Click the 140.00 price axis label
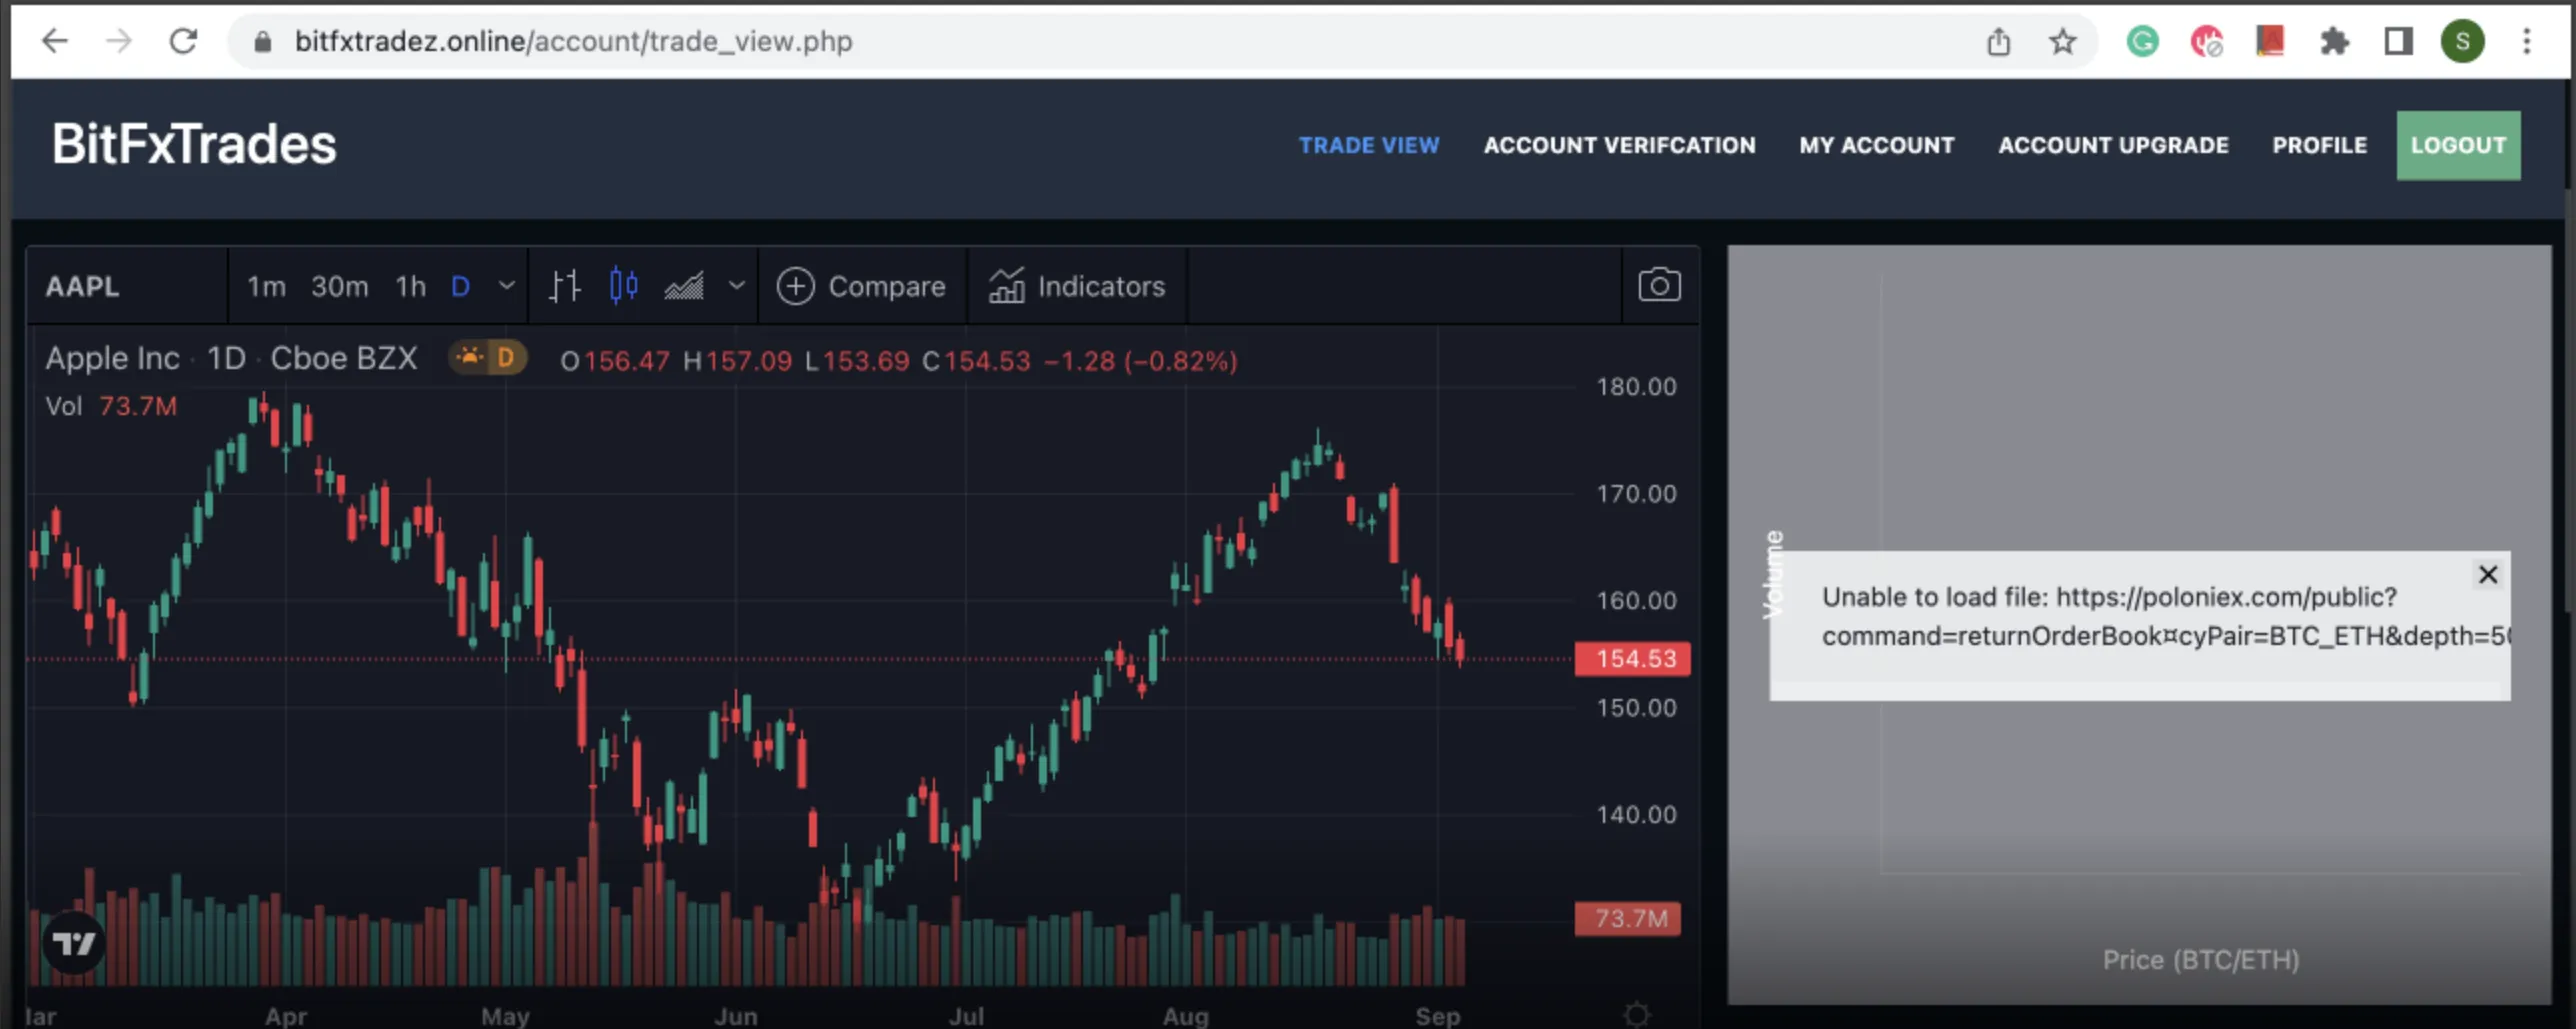Image resolution: width=2576 pixels, height=1029 pixels. coord(1636,815)
